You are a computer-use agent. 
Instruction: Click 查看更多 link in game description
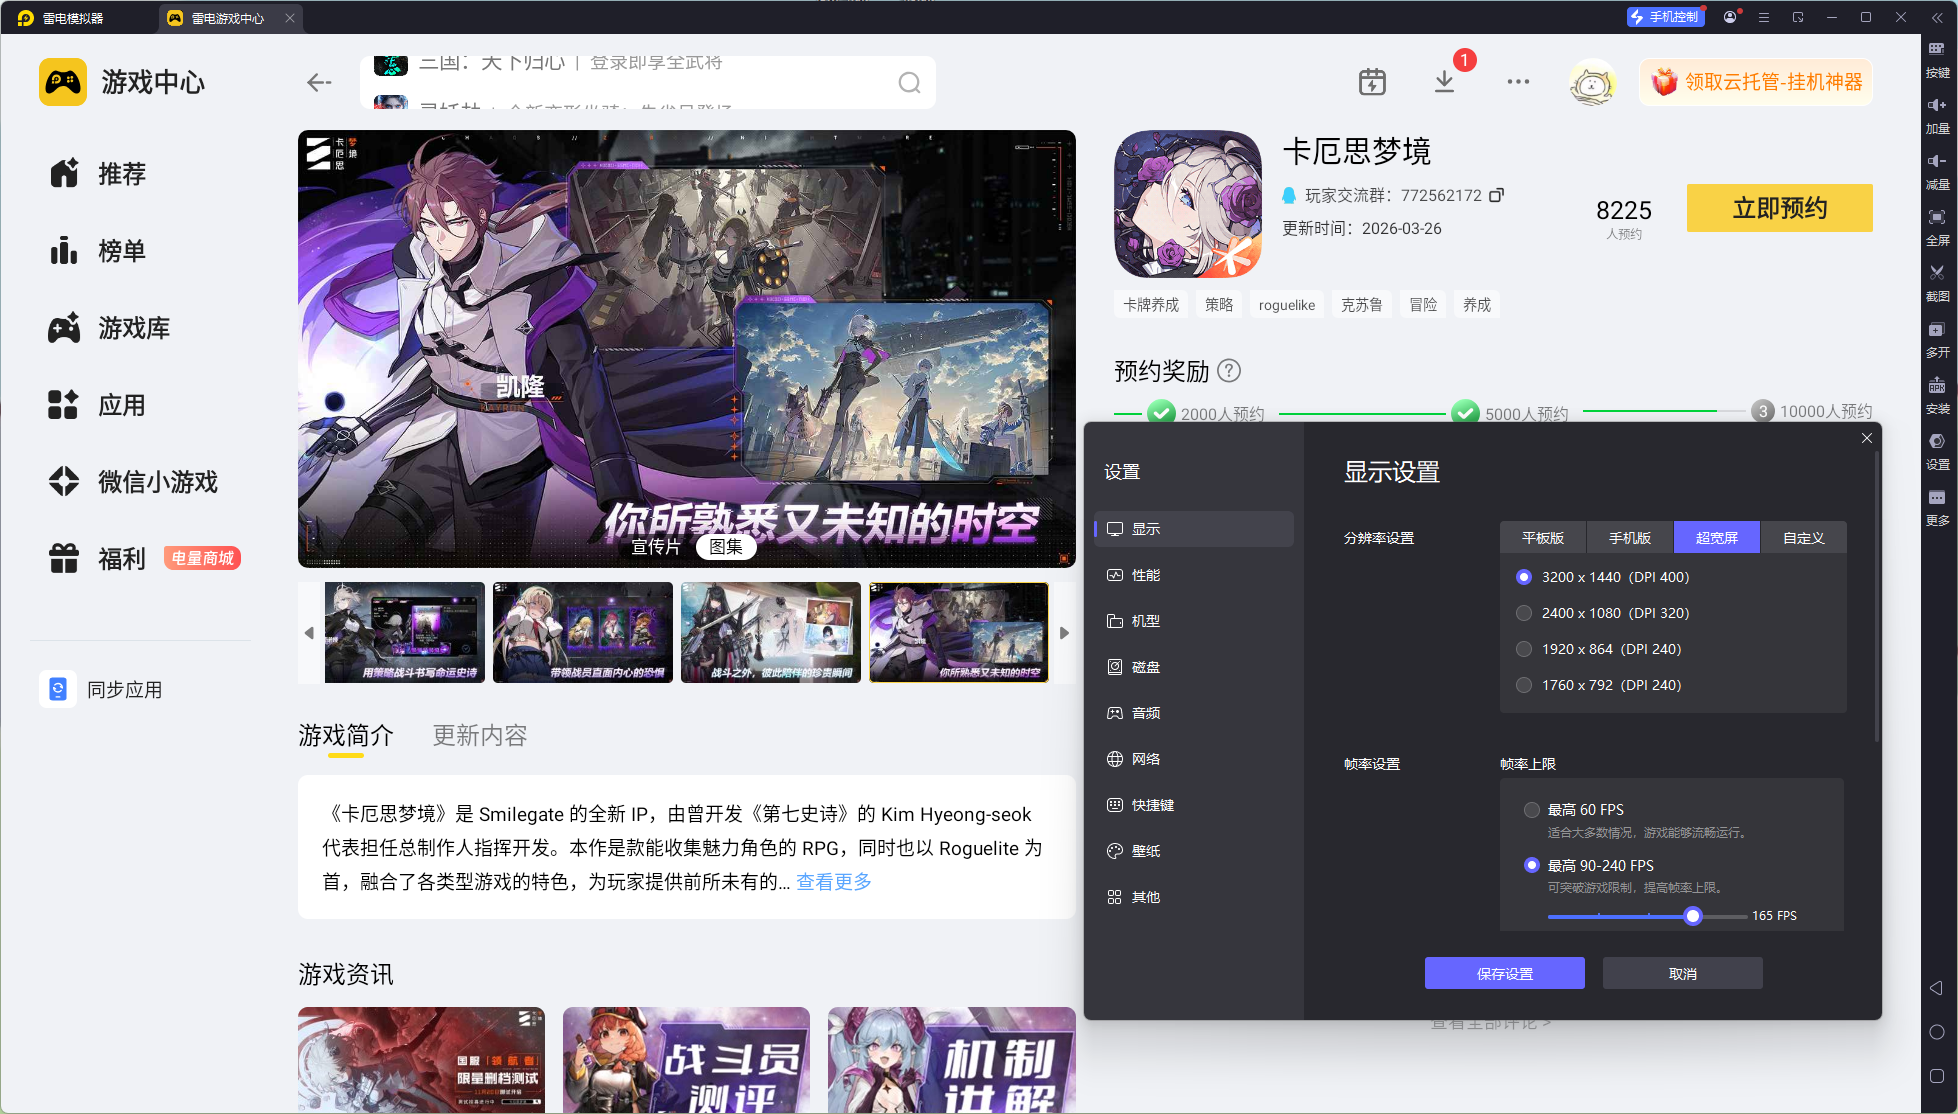click(x=833, y=882)
